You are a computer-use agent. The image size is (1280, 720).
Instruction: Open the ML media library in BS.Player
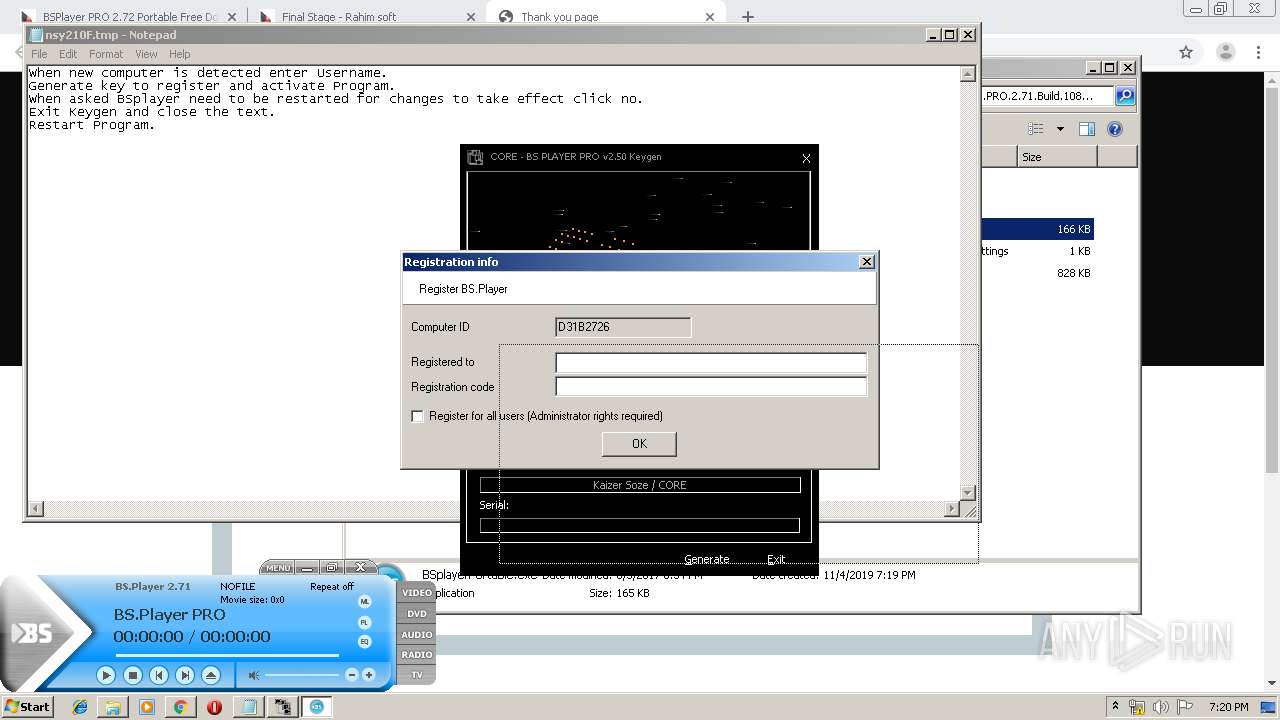(364, 601)
